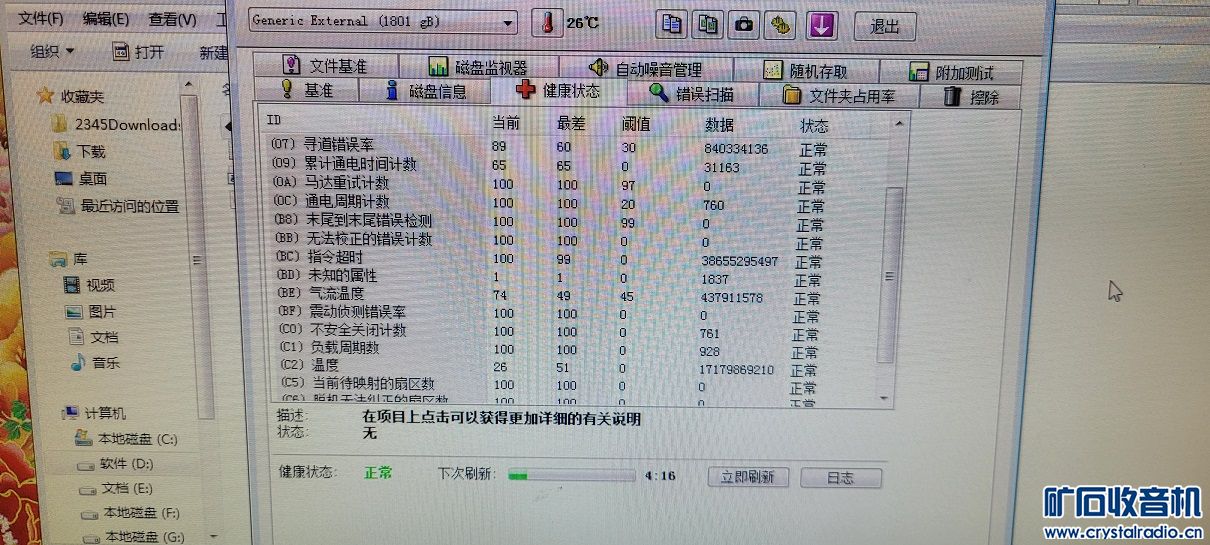Switch to the 文件夹占用率 tab

pyautogui.click(x=839, y=96)
